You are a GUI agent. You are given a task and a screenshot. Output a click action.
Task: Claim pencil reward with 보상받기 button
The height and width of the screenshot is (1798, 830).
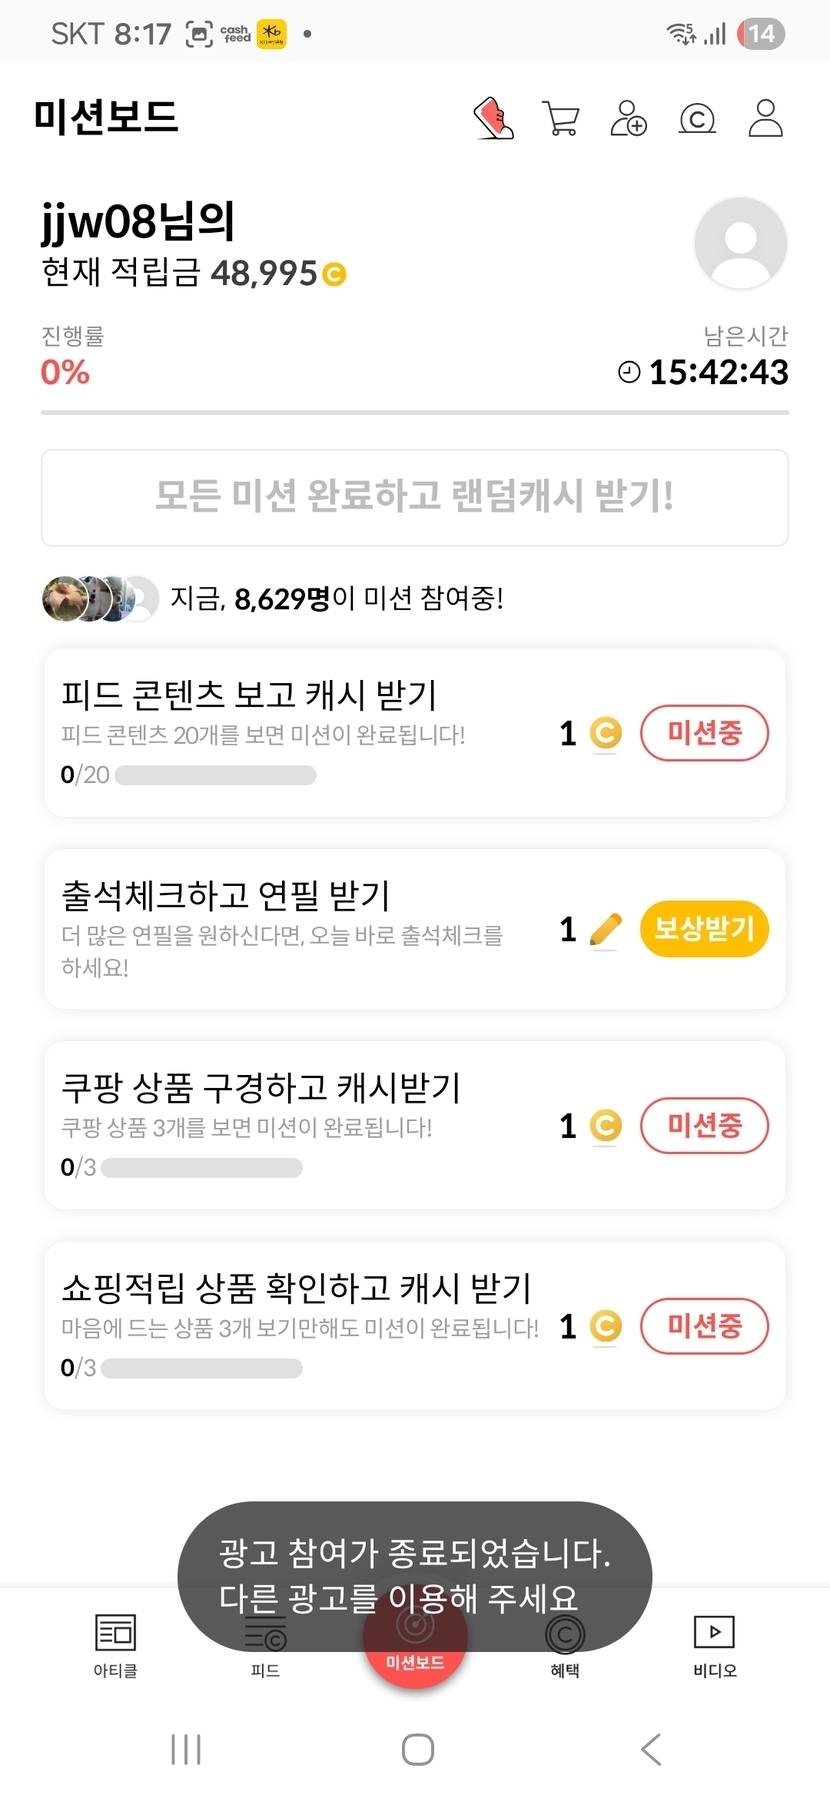click(x=704, y=929)
